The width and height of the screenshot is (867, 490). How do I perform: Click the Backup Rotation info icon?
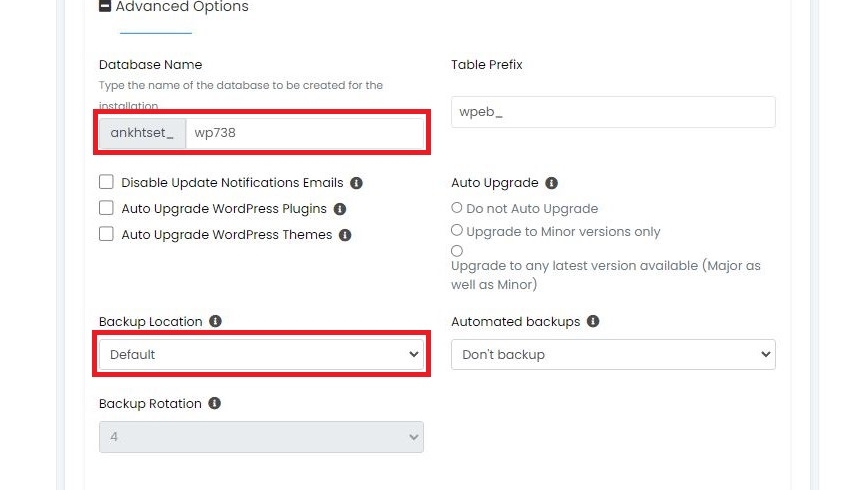point(215,403)
